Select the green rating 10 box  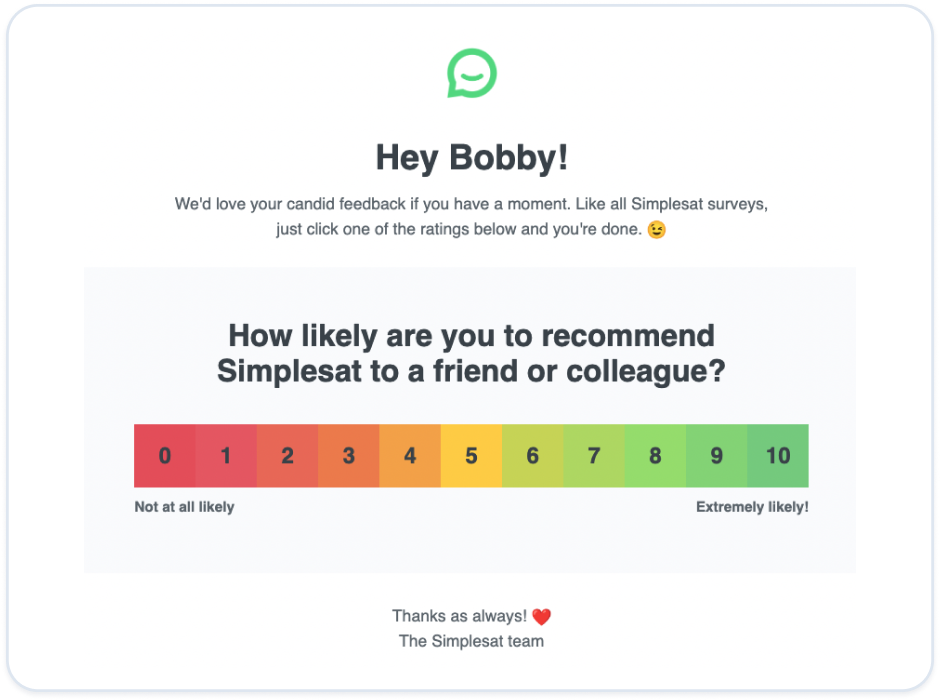tap(778, 456)
